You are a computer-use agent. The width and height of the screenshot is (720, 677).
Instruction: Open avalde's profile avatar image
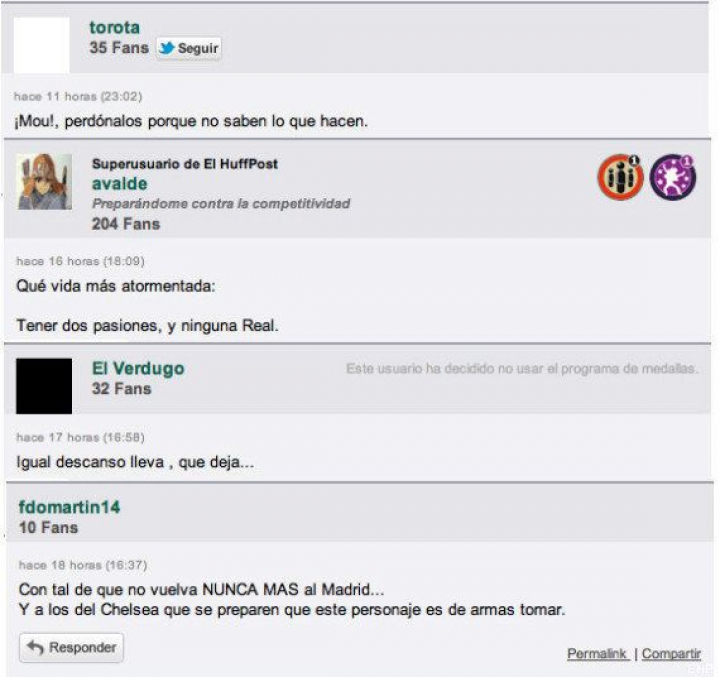[44, 182]
